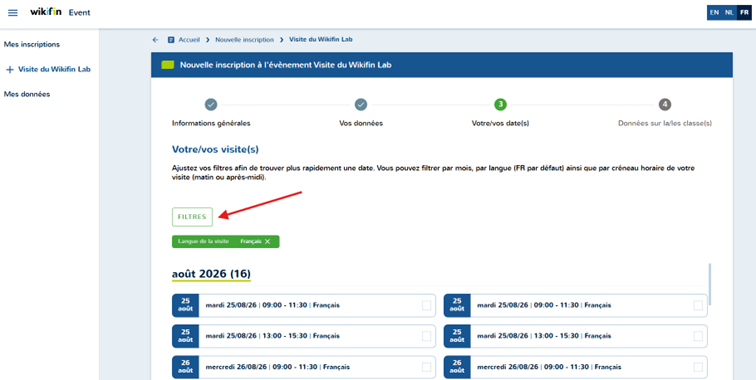Click the Votre/vos visite(s) heading
Image resolution: width=756 pixels, height=380 pixels.
click(215, 149)
